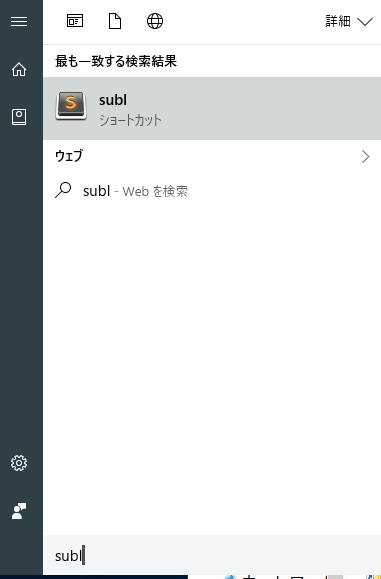The width and height of the screenshot is (381, 579).
Task: Open the Home view in Cortana sidebar
Action: [x=19, y=69]
